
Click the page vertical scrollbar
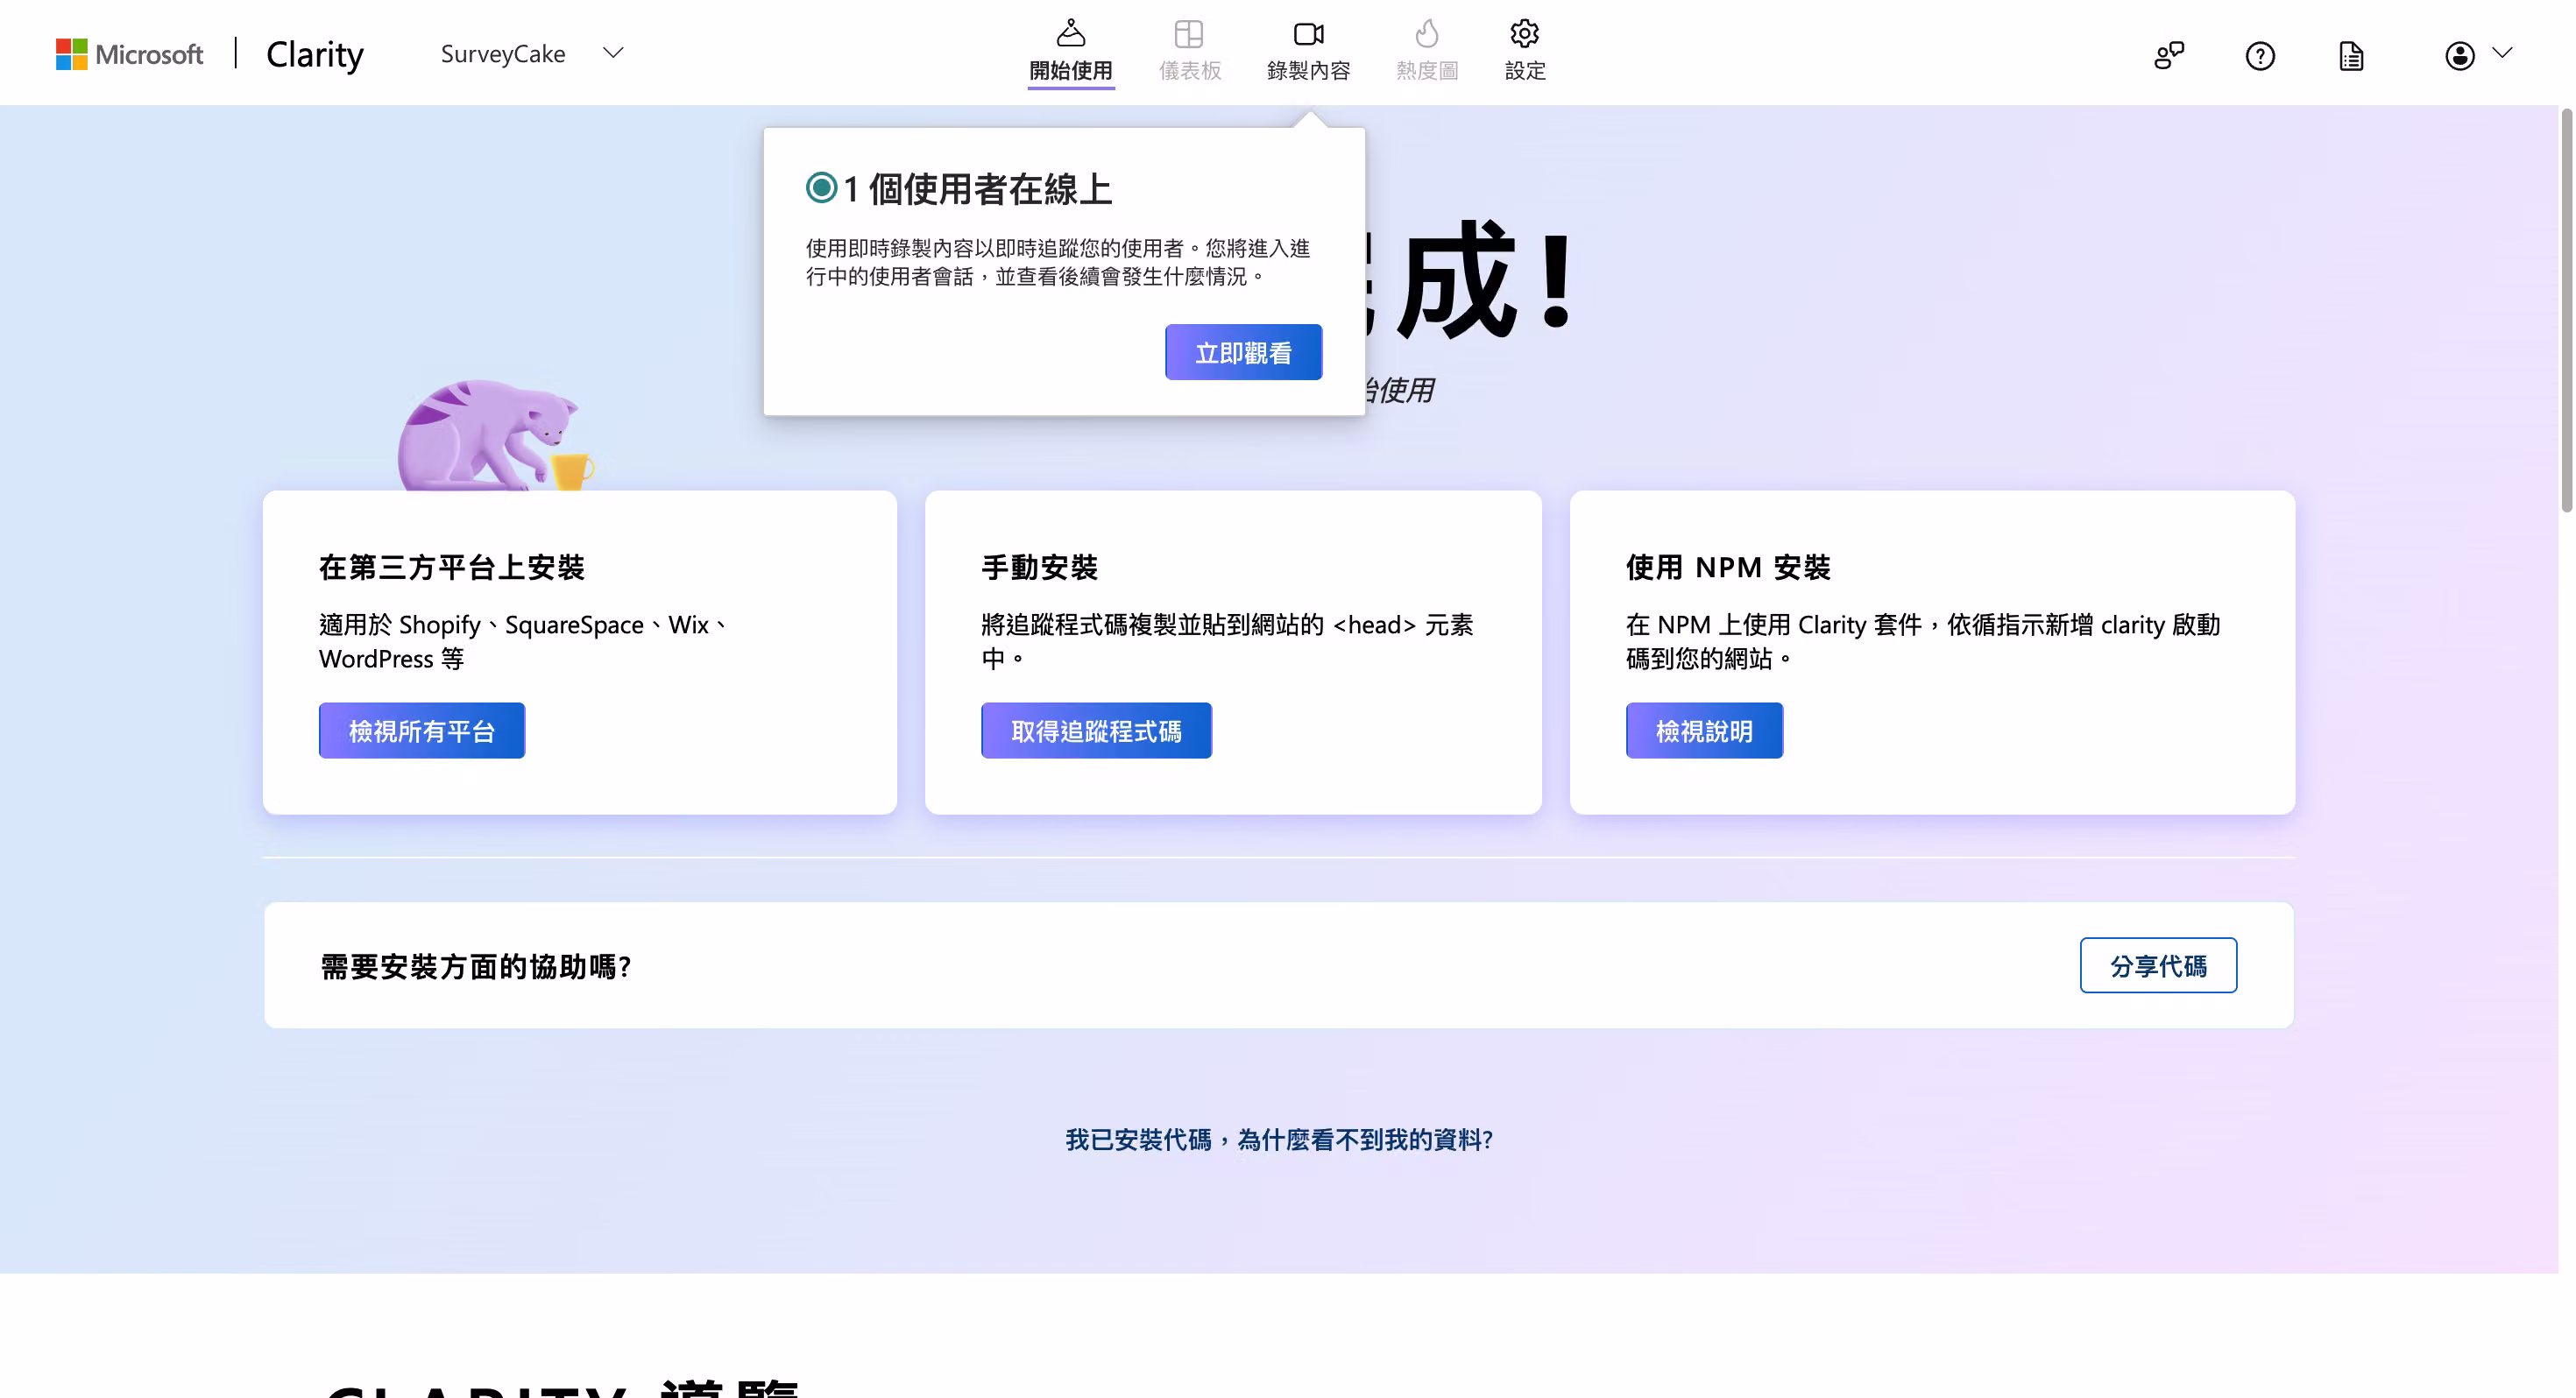coord(2567,310)
